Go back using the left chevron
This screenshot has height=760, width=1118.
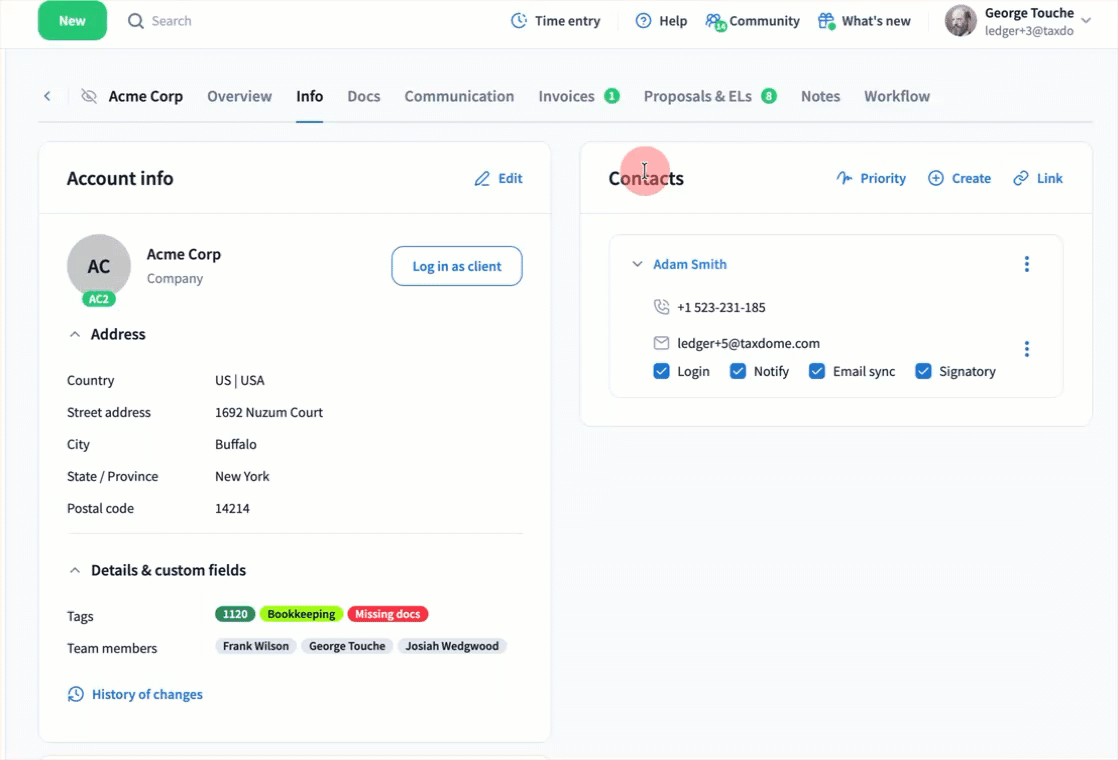click(47, 96)
